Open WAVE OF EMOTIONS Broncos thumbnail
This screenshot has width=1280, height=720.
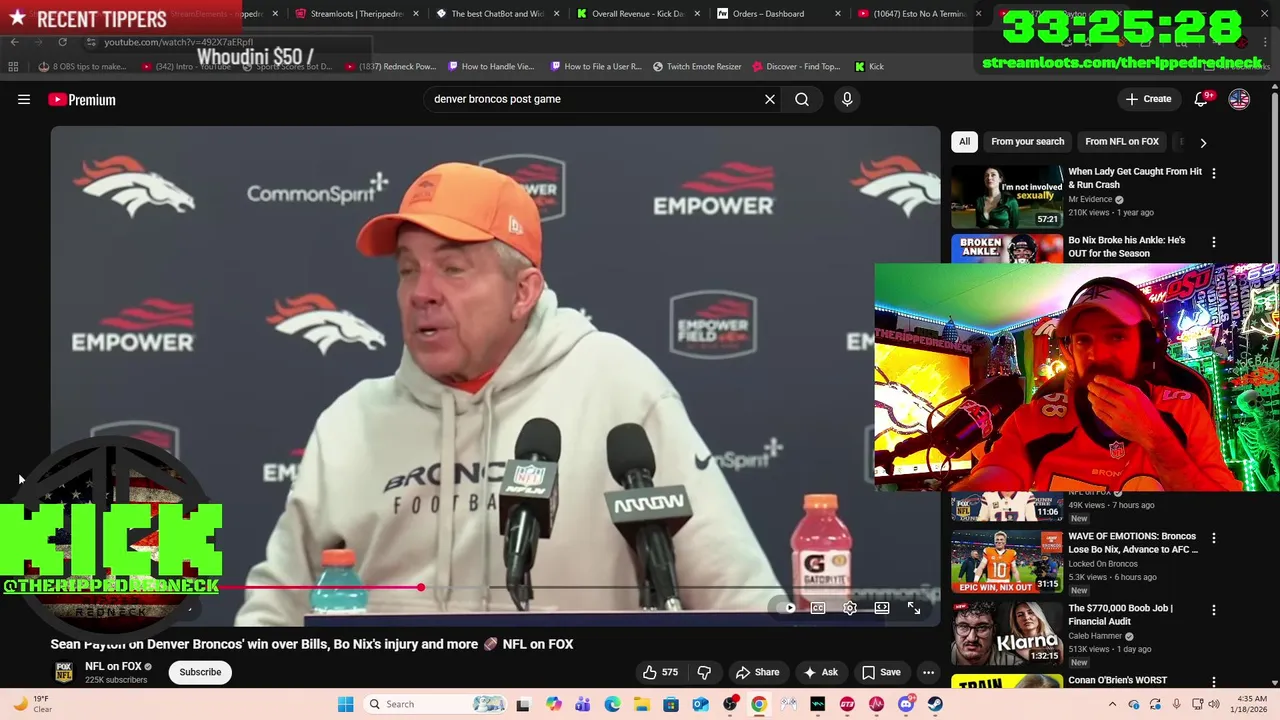coord(1006,562)
